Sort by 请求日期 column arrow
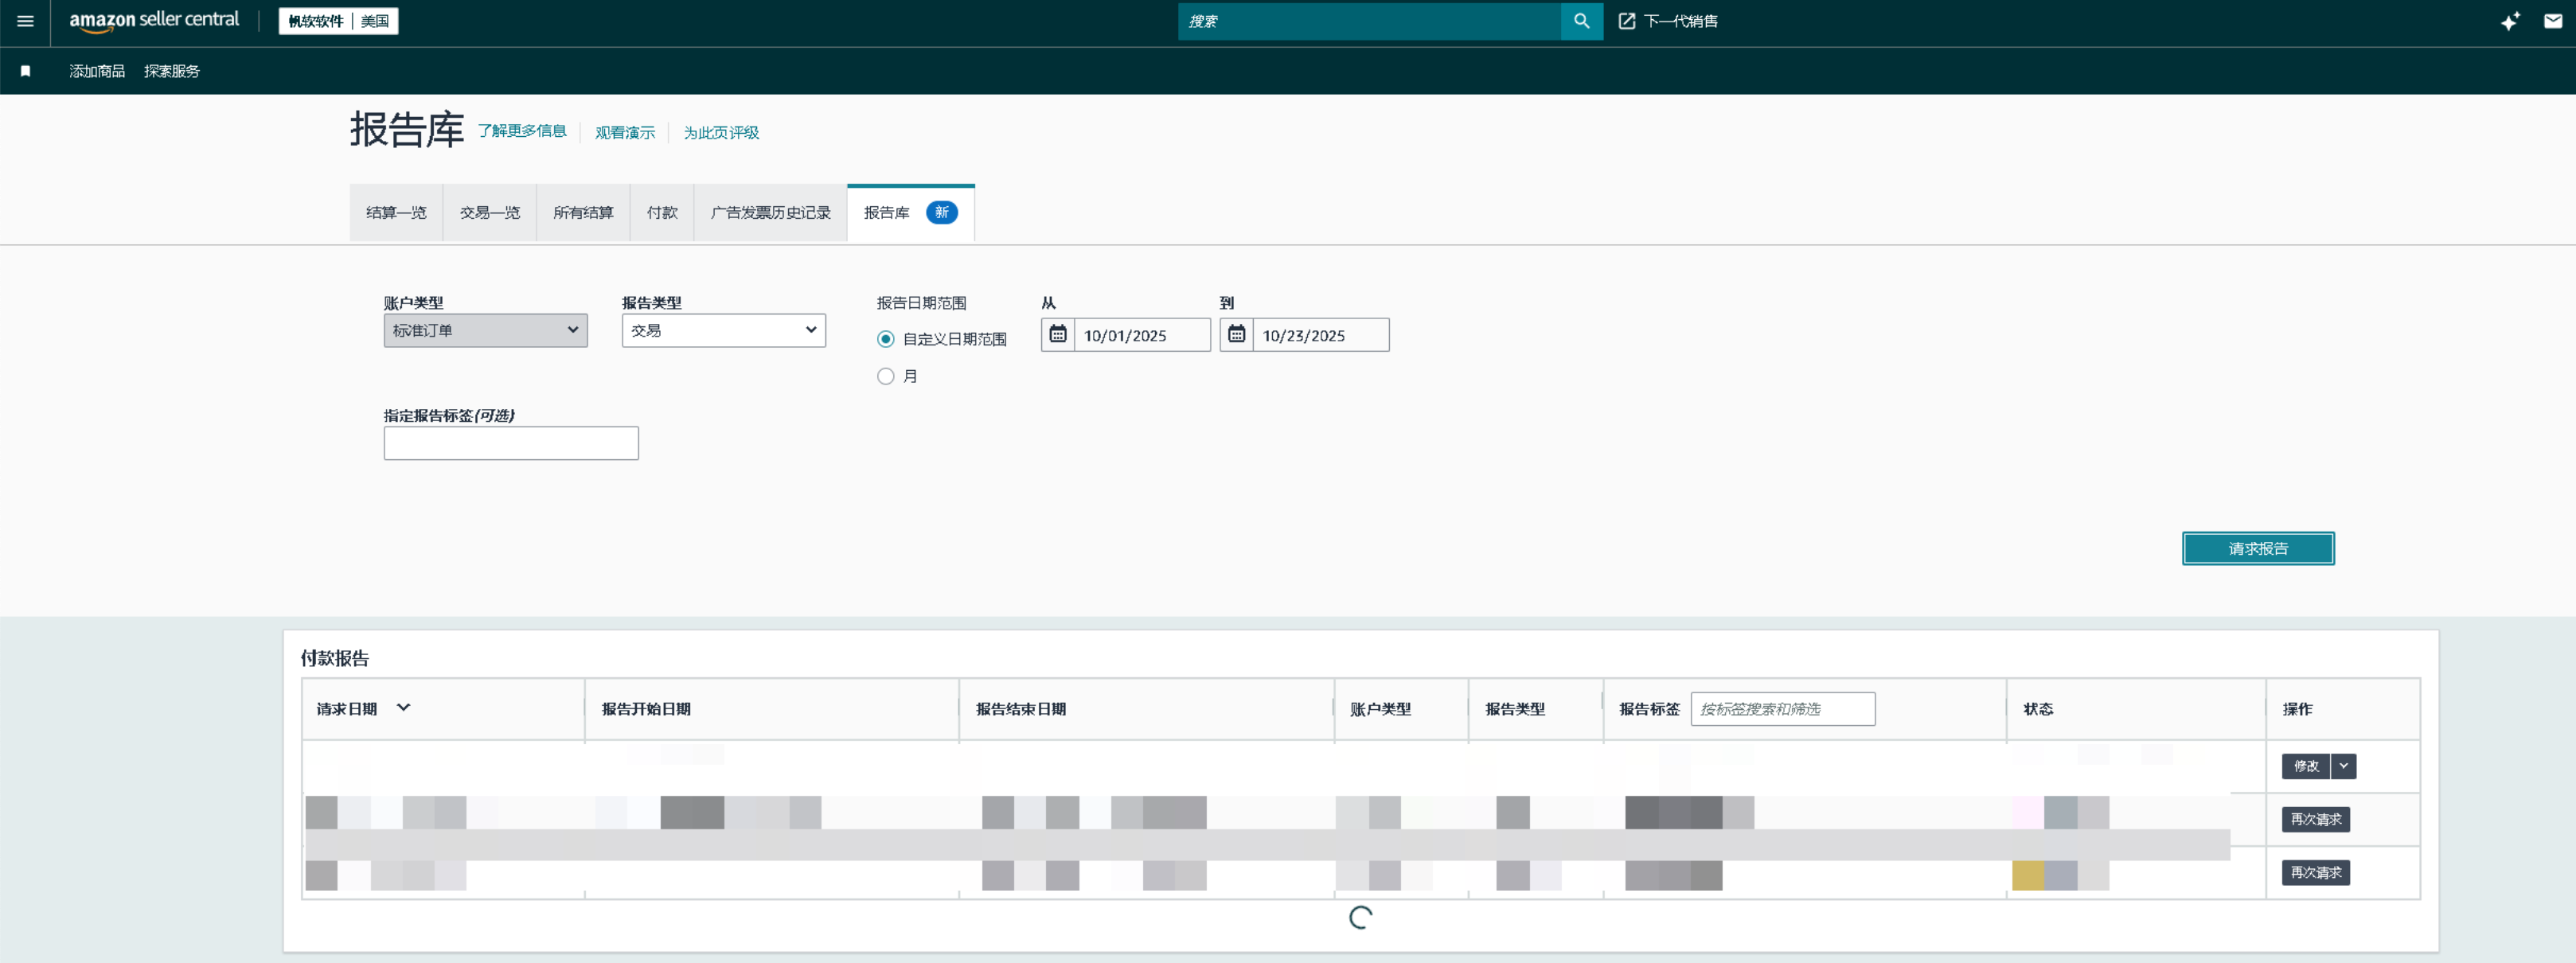Screen dimensions: 2576x963 click(403, 707)
